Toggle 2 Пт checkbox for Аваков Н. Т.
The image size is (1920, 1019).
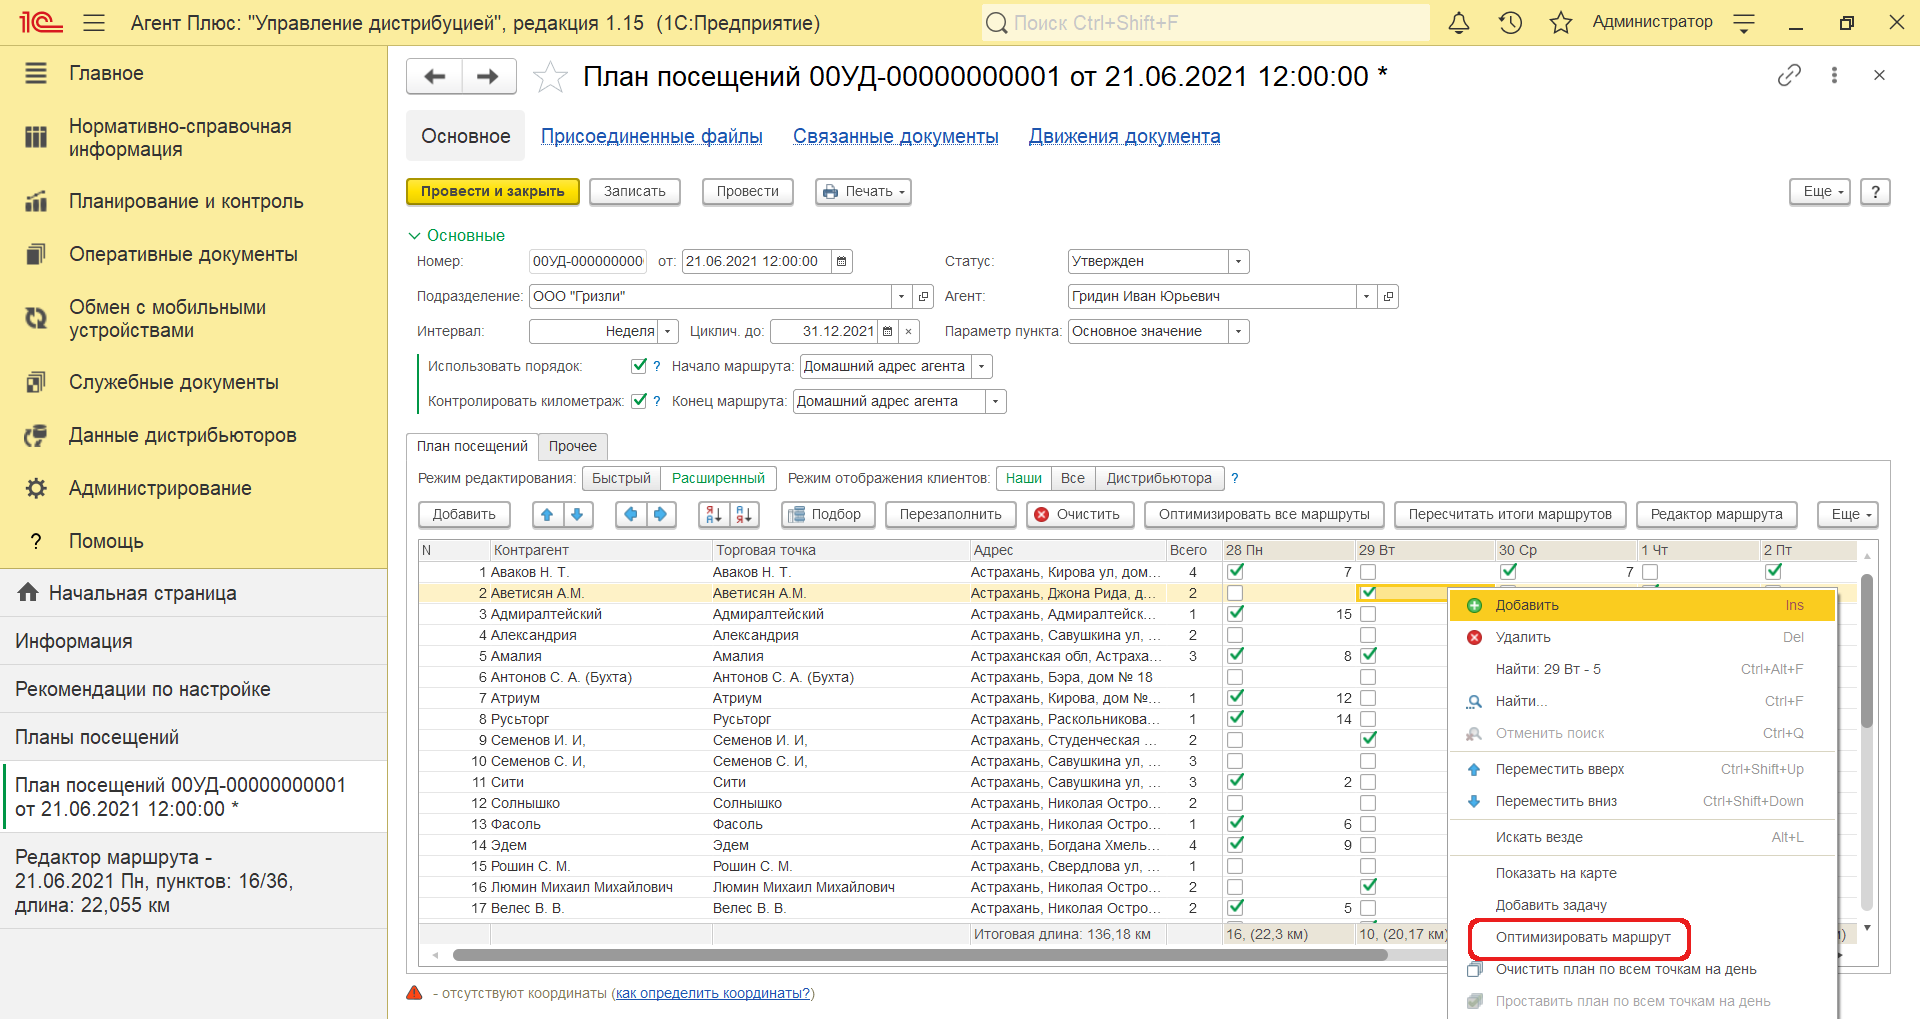click(x=1773, y=572)
